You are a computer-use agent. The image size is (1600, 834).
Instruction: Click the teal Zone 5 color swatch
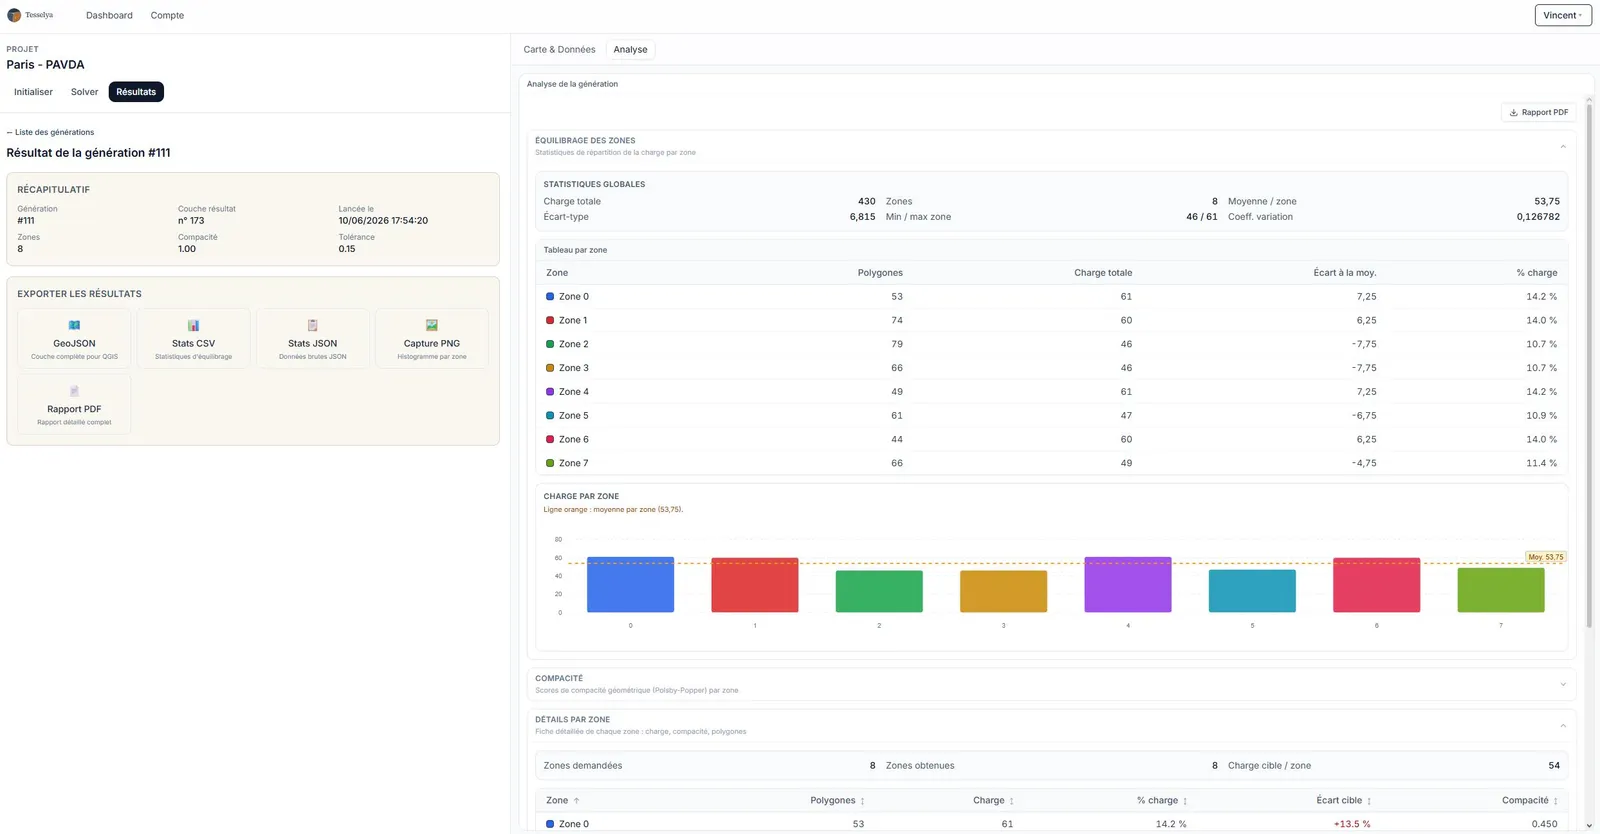pyautogui.click(x=550, y=416)
